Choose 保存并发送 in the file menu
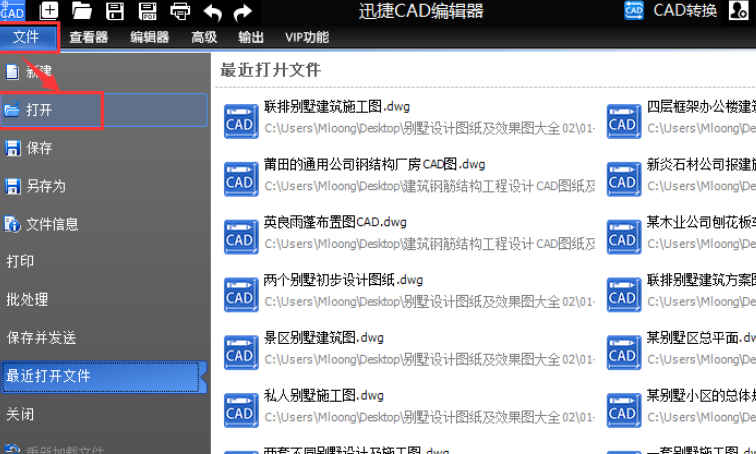The image size is (756, 454). (x=104, y=337)
